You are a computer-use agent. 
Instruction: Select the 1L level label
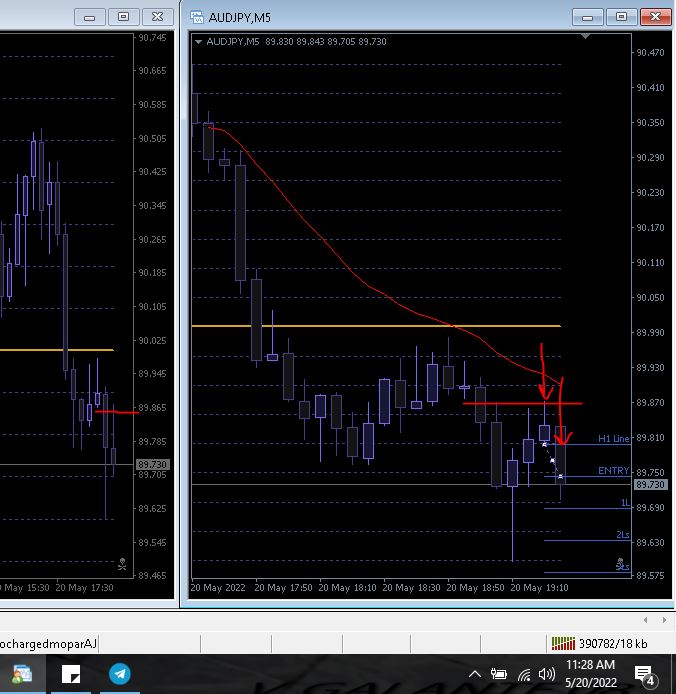tap(625, 503)
